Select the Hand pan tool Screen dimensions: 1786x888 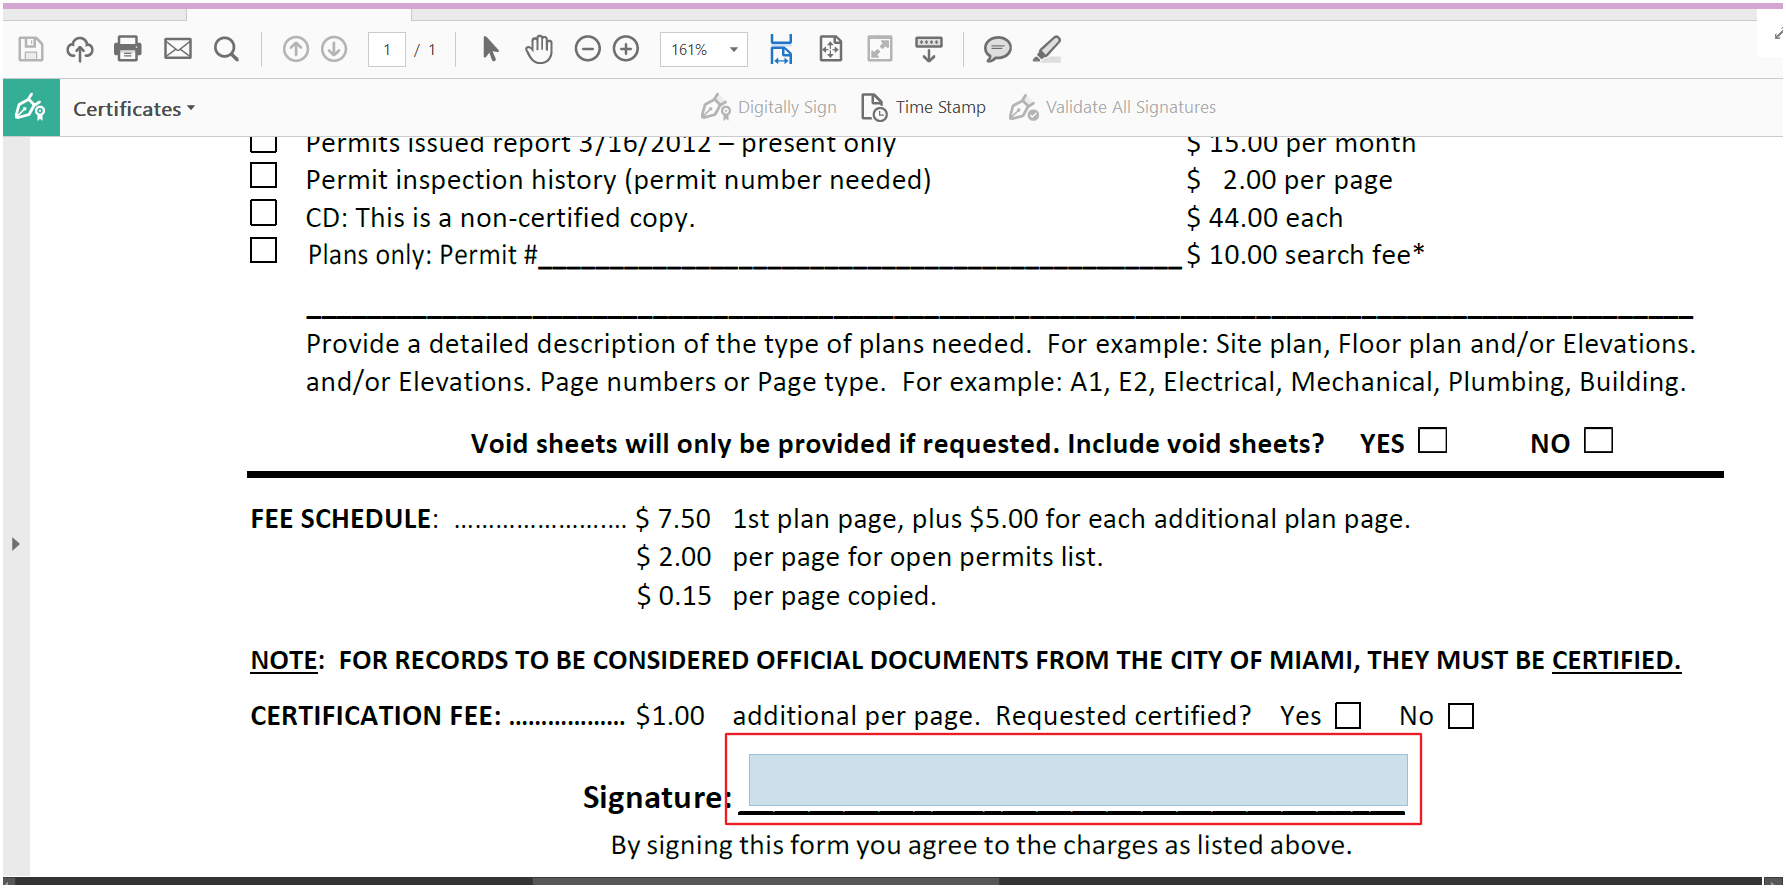click(539, 49)
